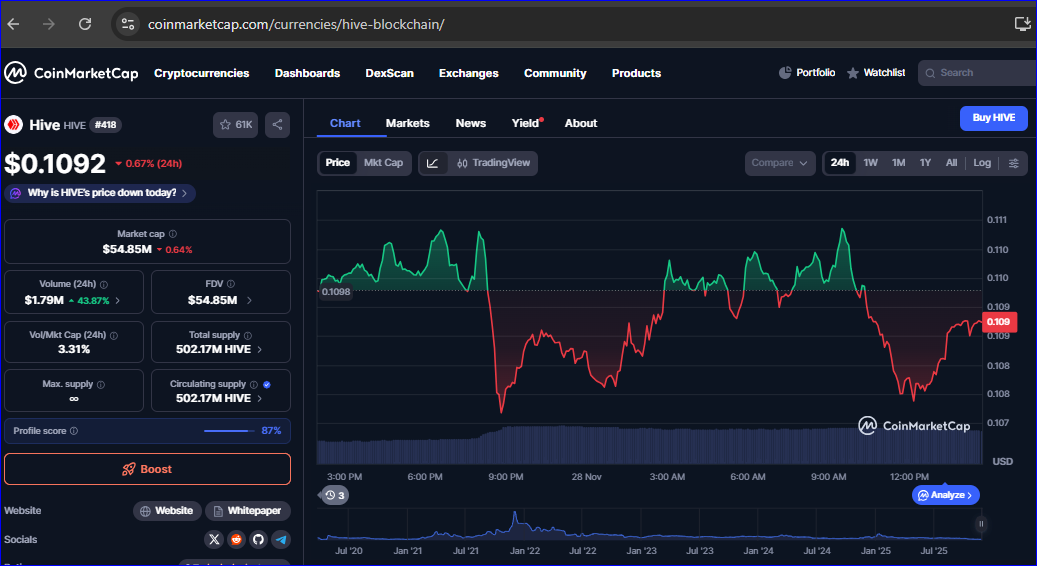1037x566 pixels.
Task: Switch to the Chart tab
Action: (345, 123)
